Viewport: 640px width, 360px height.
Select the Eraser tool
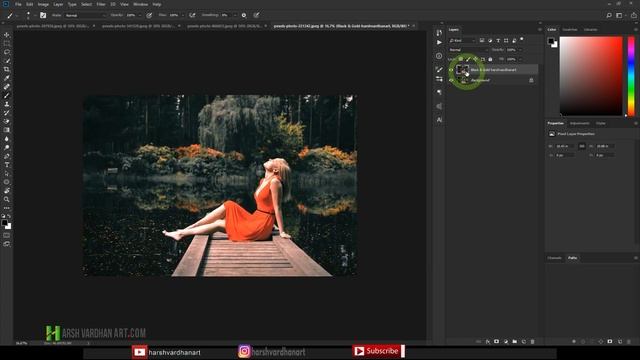coord(7,121)
